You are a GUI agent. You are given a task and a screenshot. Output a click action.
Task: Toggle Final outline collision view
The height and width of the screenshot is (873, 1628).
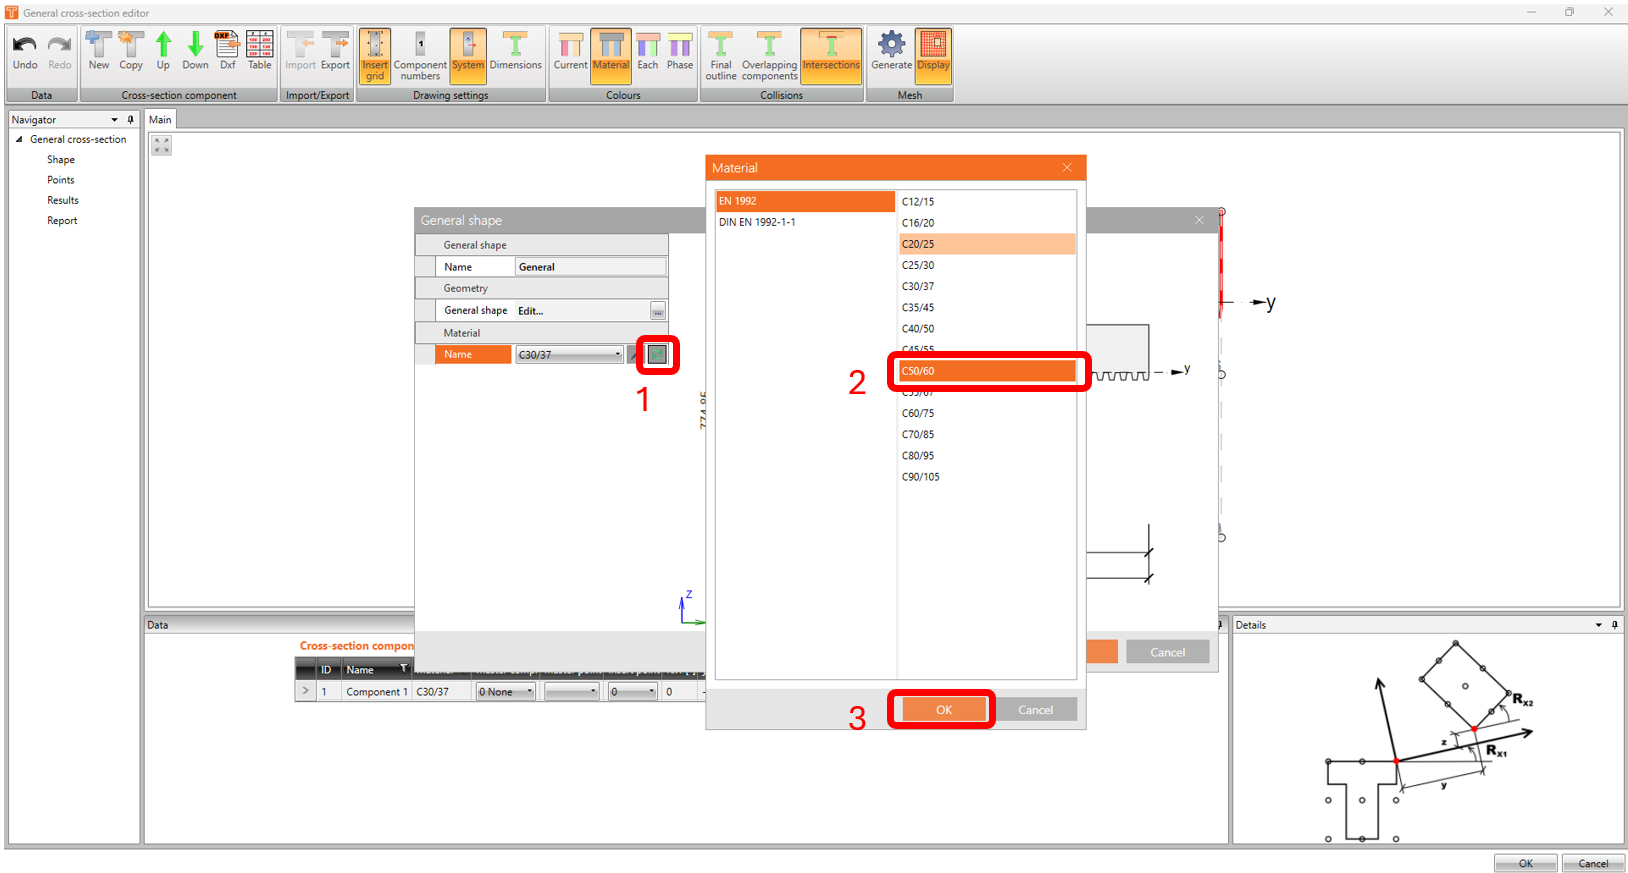click(721, 56)
